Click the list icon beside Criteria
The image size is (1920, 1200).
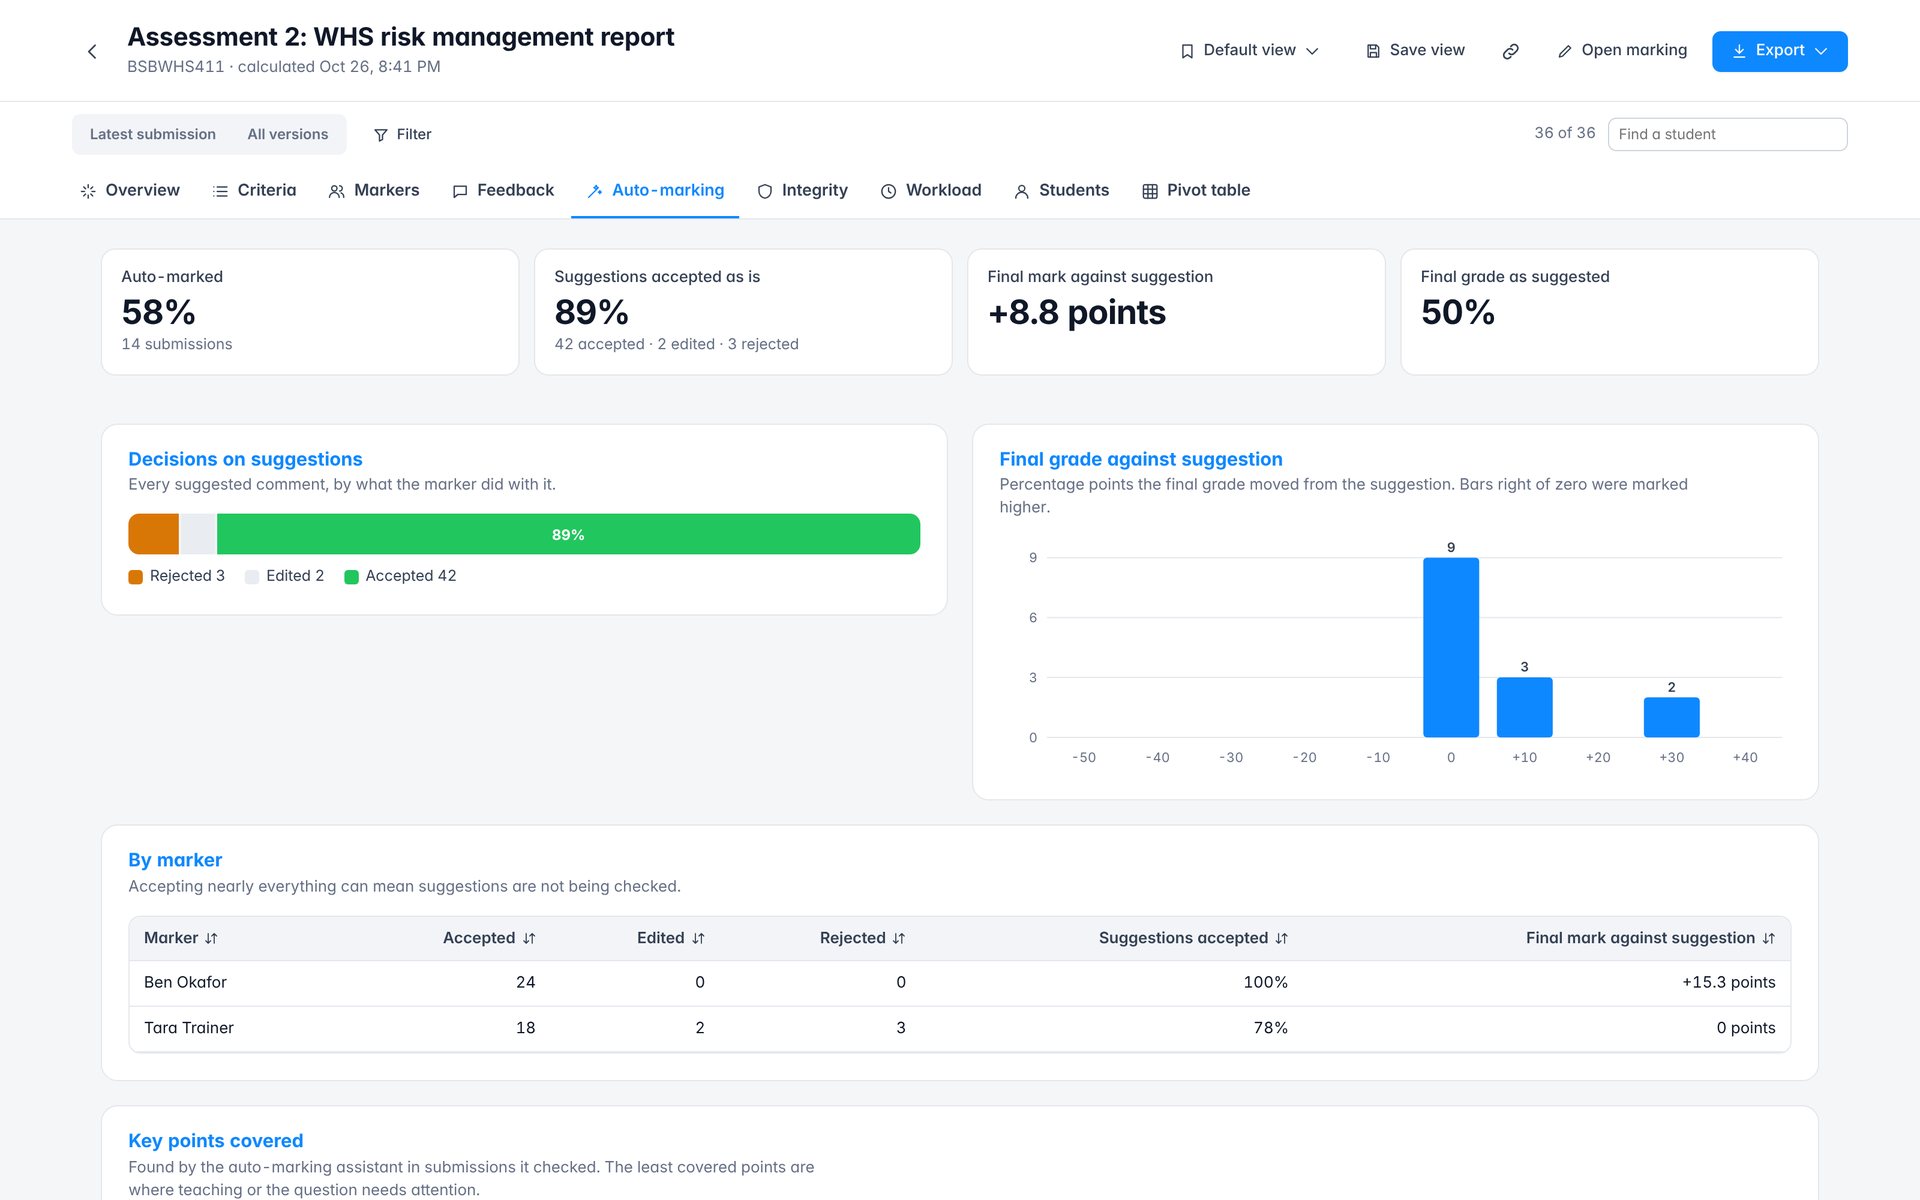coord(220,191)
